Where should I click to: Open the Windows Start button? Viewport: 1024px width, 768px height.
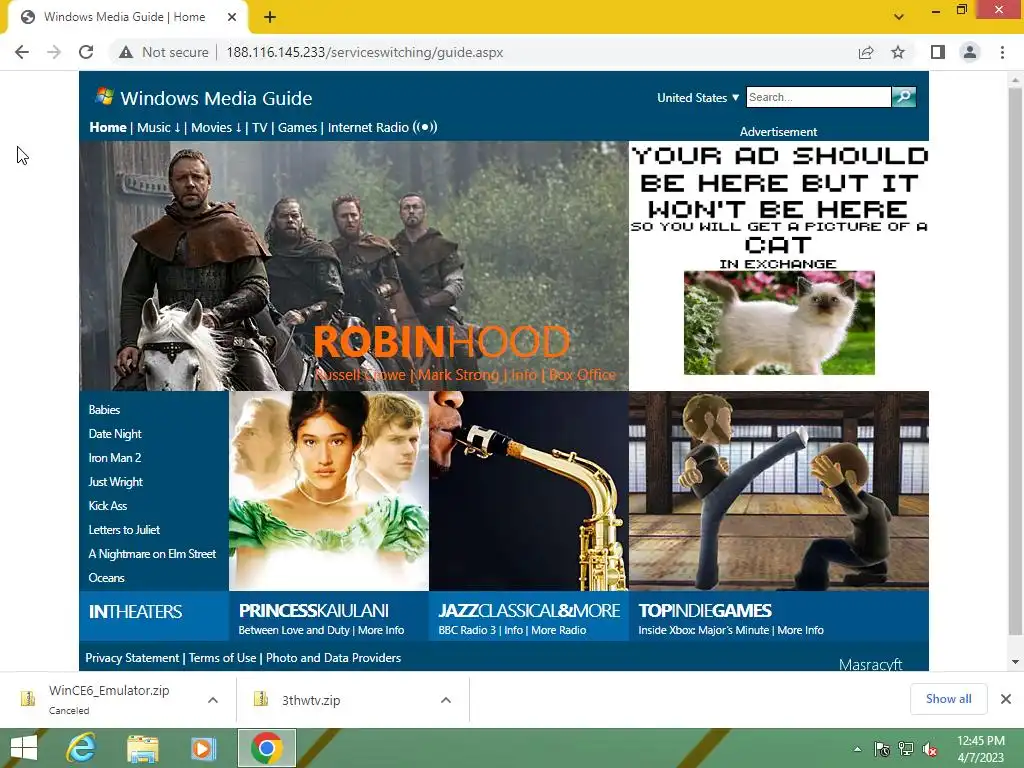pyautogui.click(x=24, y=748)
